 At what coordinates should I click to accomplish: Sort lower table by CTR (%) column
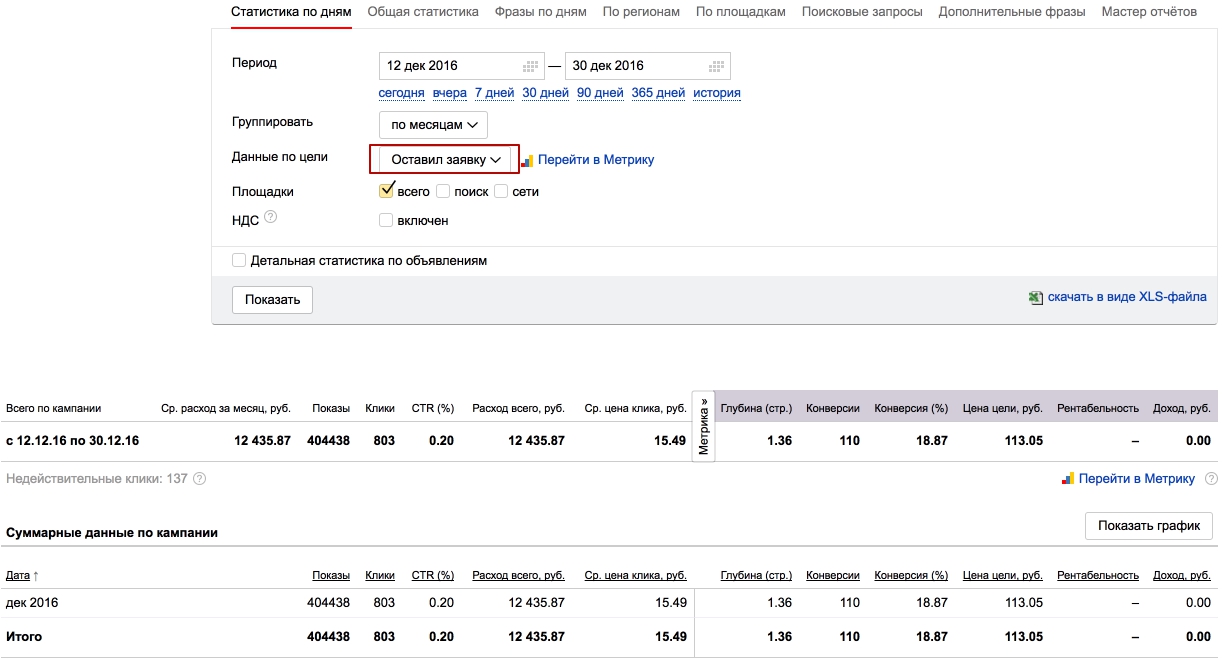(433, 575)
